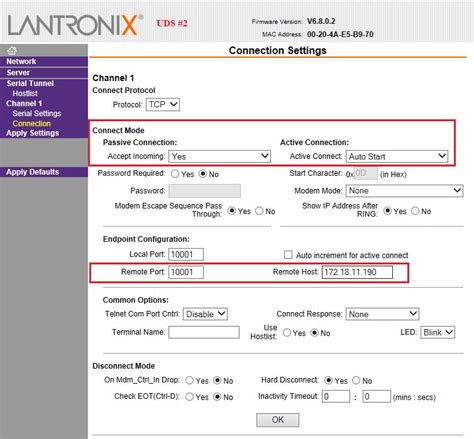Click the Remote Host input field
The image size is (474, 439).
(x=357, y=272)
